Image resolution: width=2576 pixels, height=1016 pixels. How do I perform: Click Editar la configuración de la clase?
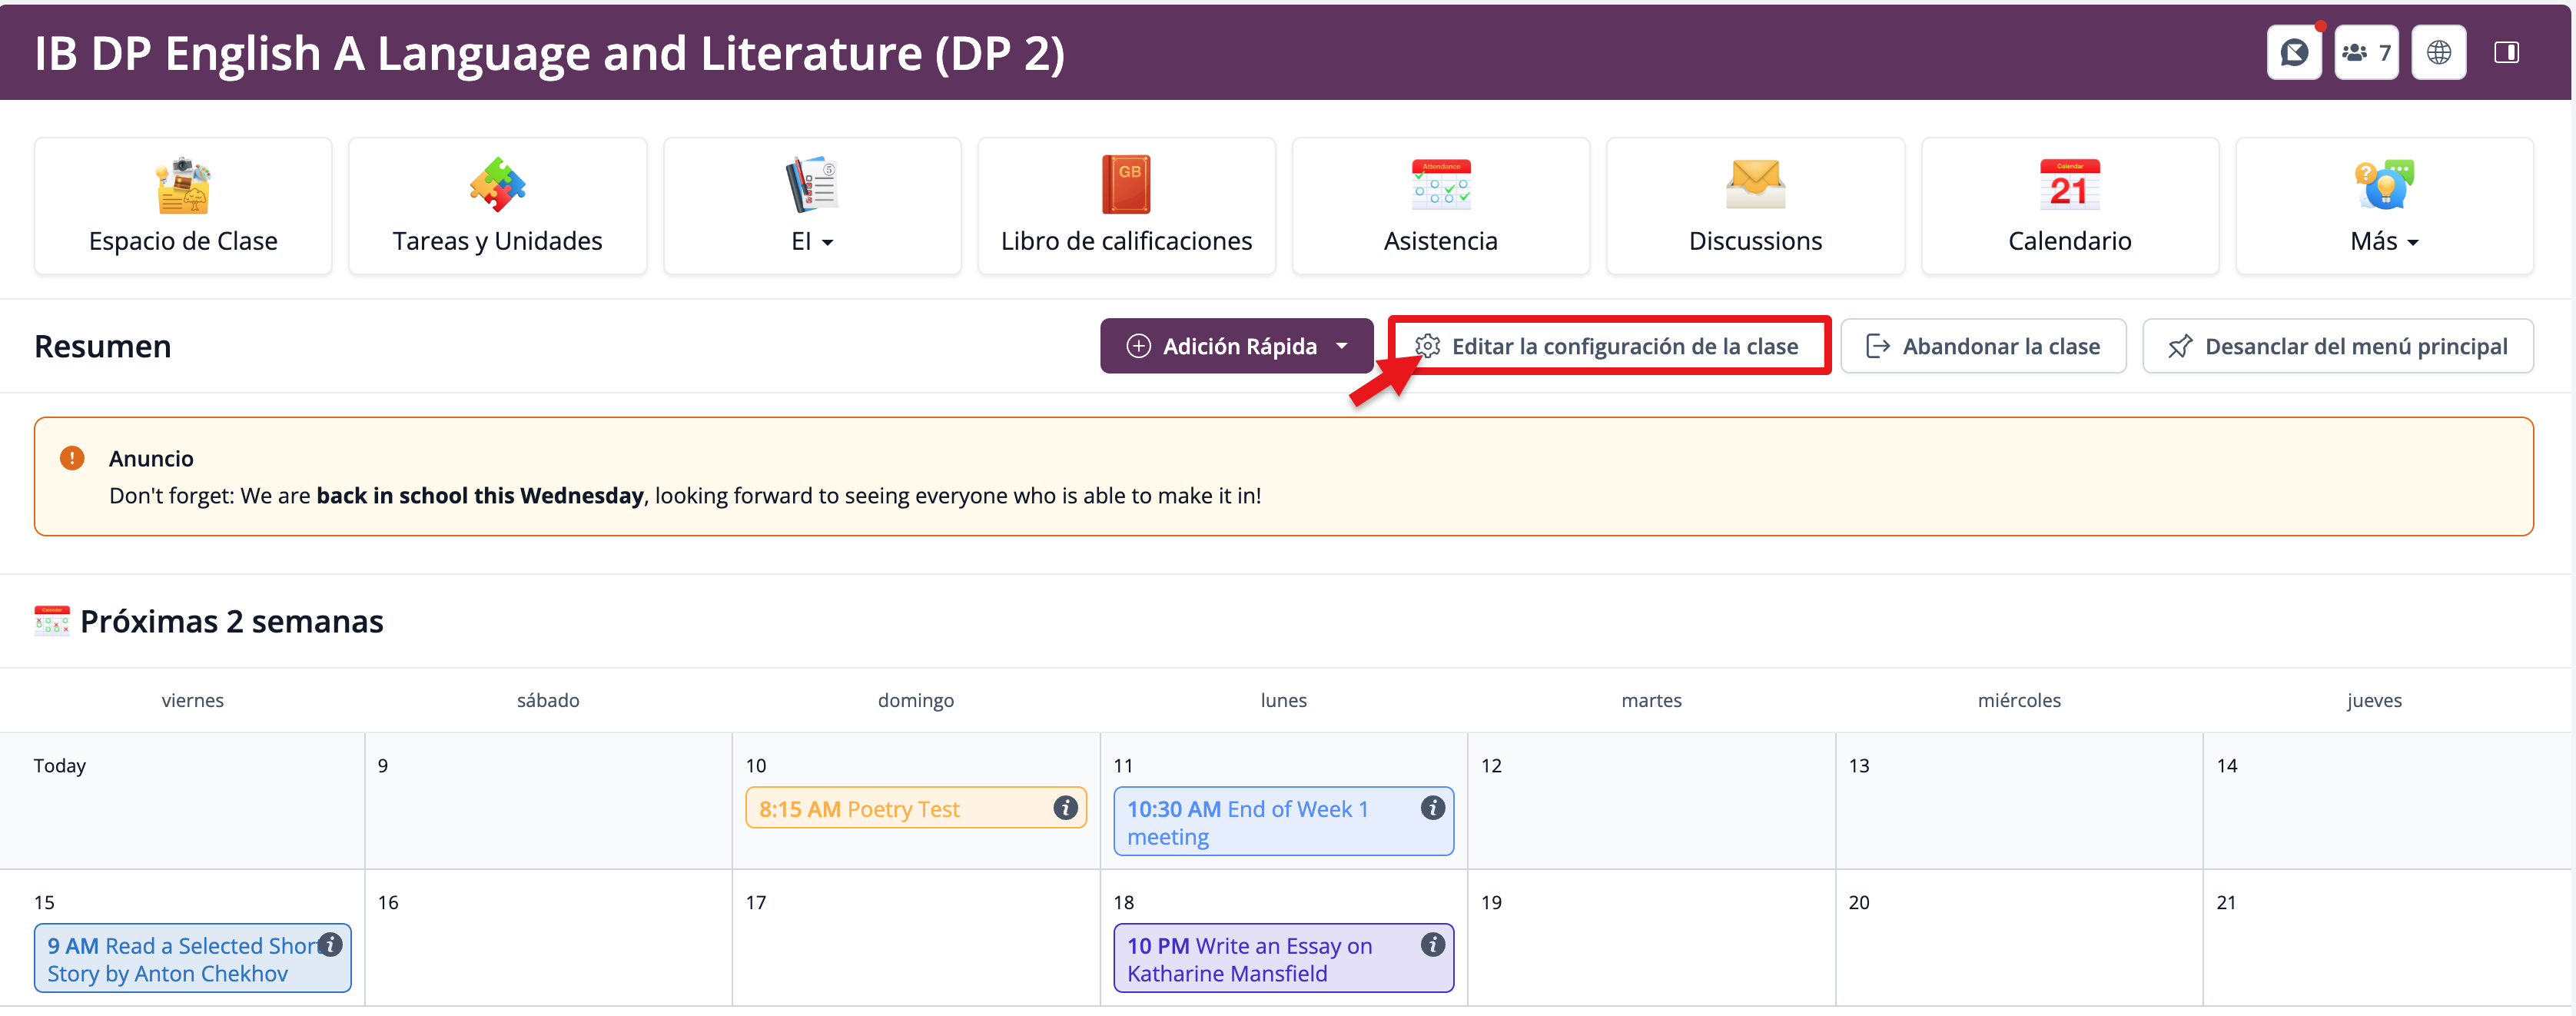click(x=1609, y=346)
